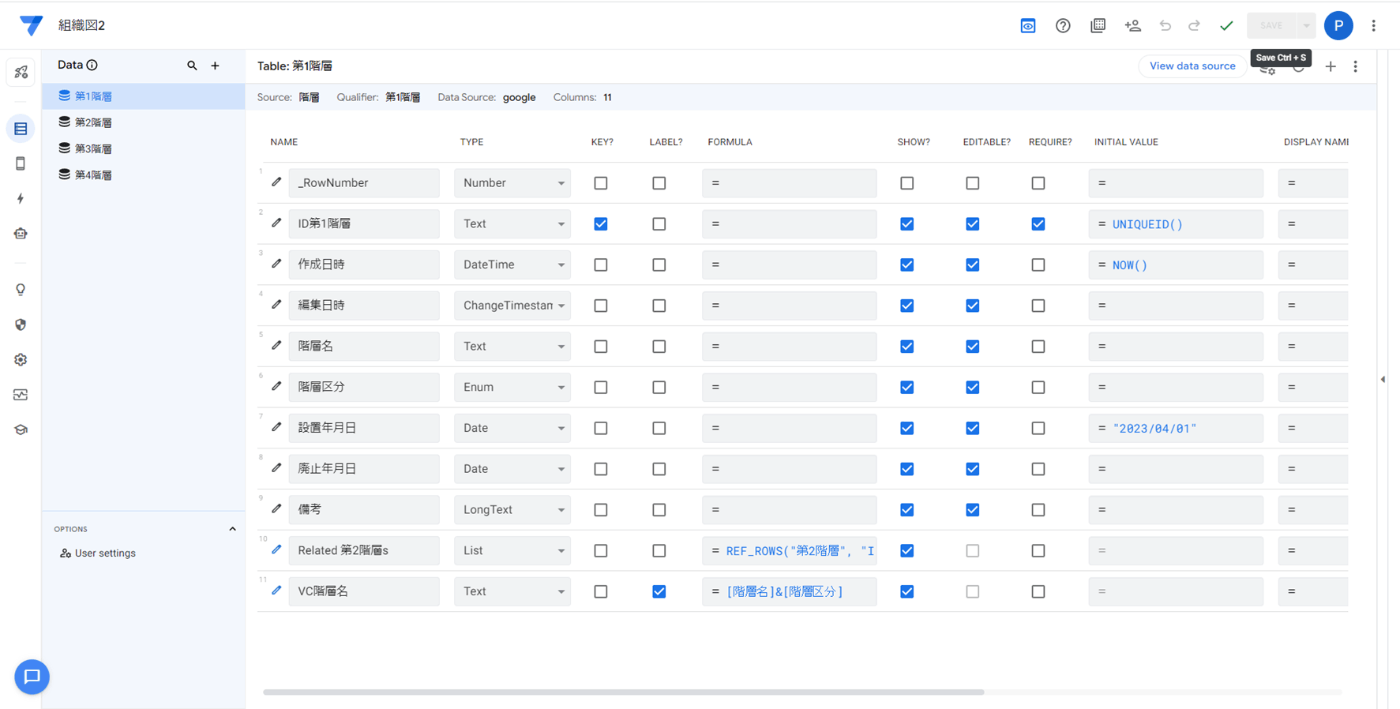
Task: Click the share app add-person icon
Action: 1133,26
